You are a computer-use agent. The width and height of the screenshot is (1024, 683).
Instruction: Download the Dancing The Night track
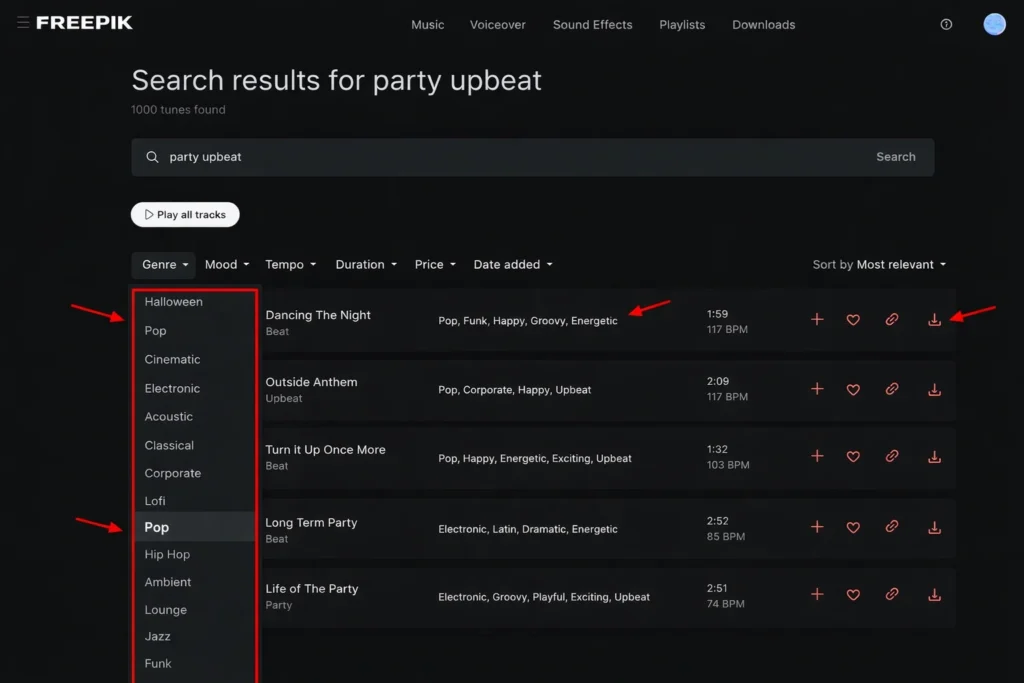click(x=934, y=320)
